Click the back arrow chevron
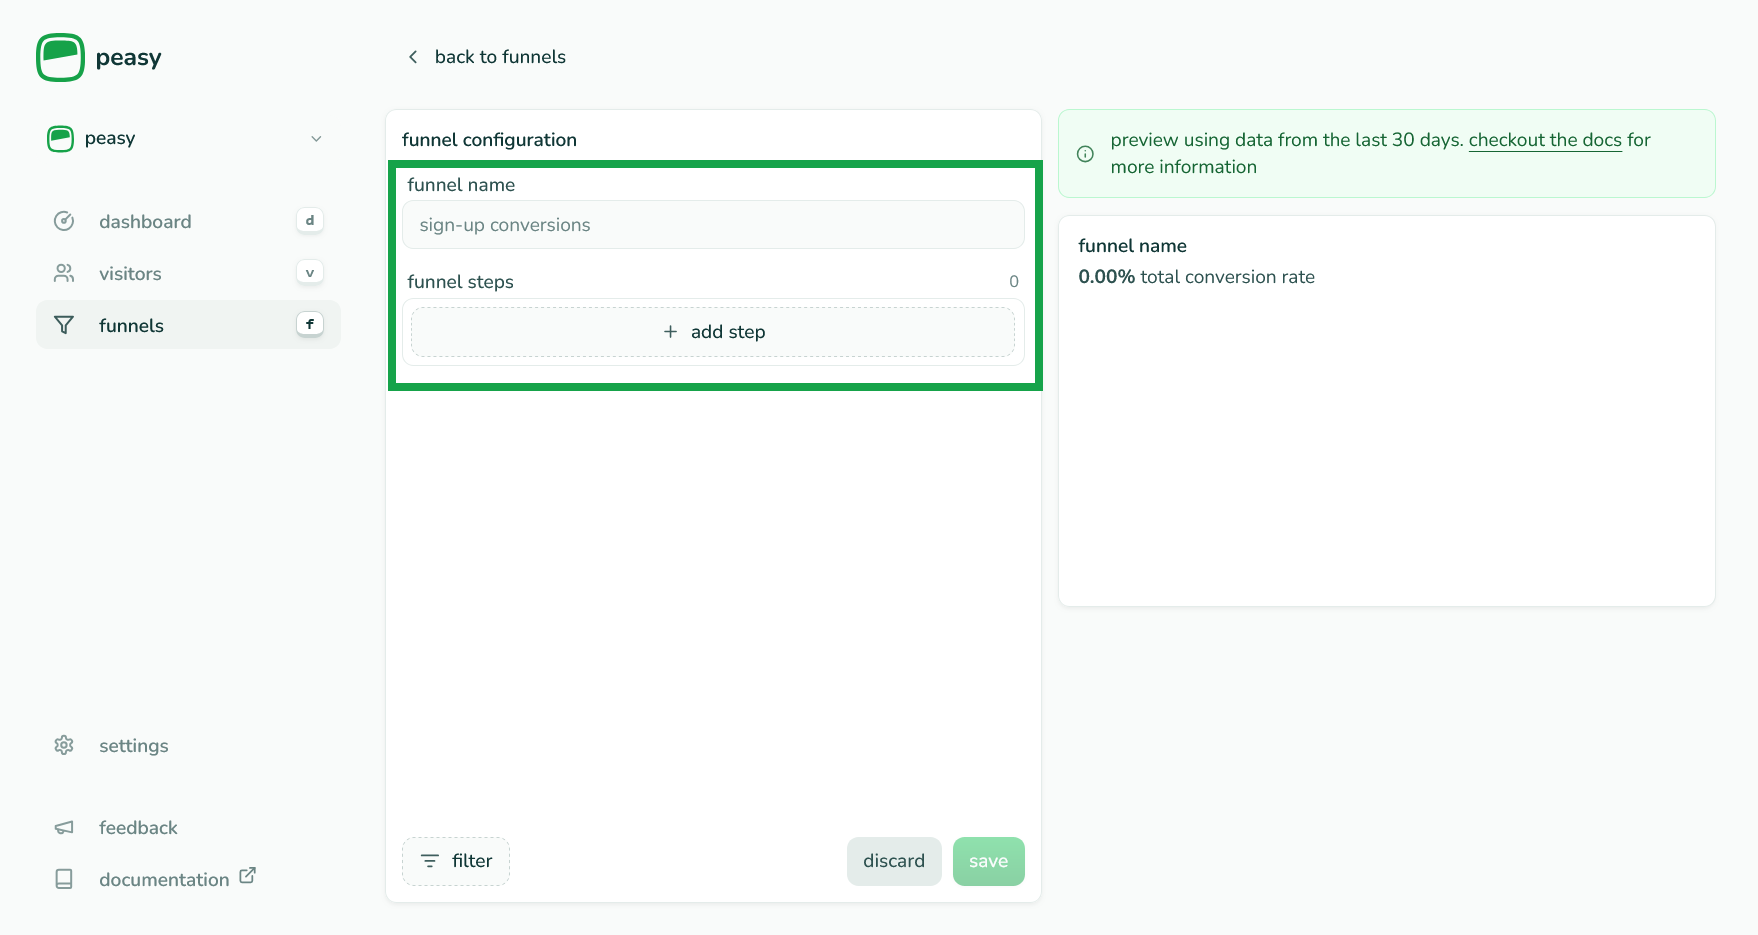1758x935 pixels. (x=413, y=57)
